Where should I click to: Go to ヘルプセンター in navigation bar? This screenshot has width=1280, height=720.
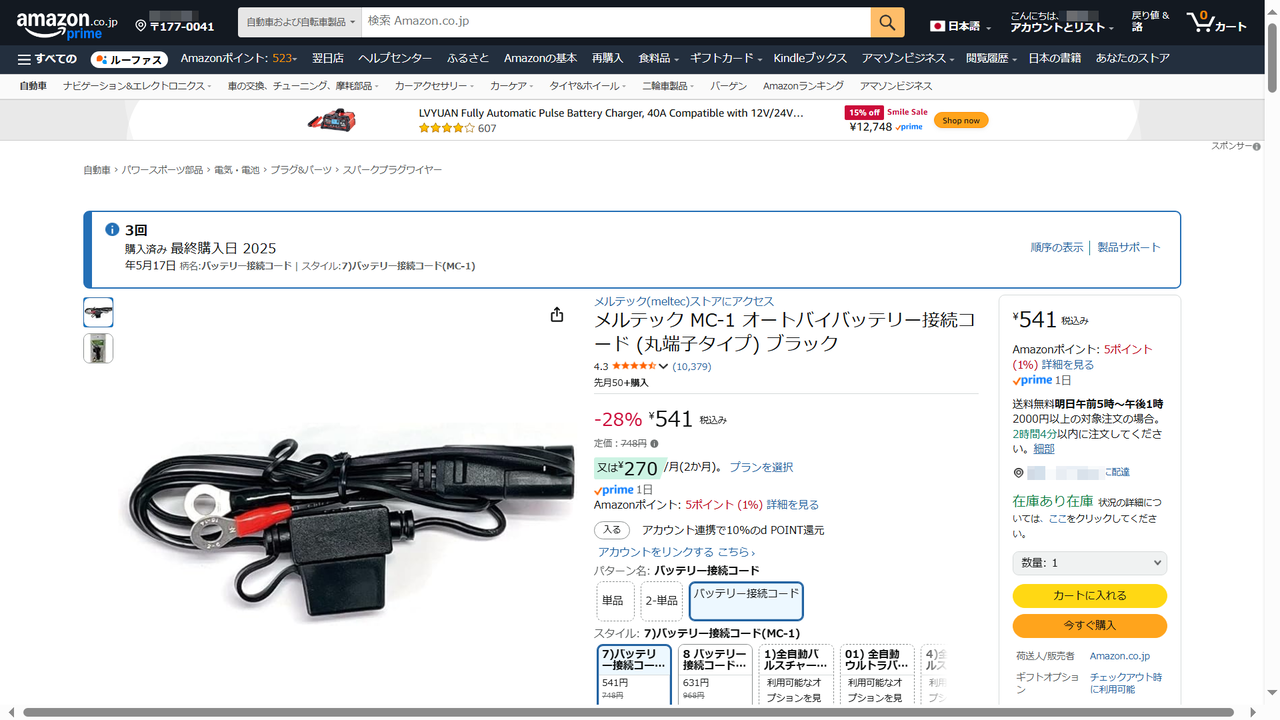coord(395,59)
